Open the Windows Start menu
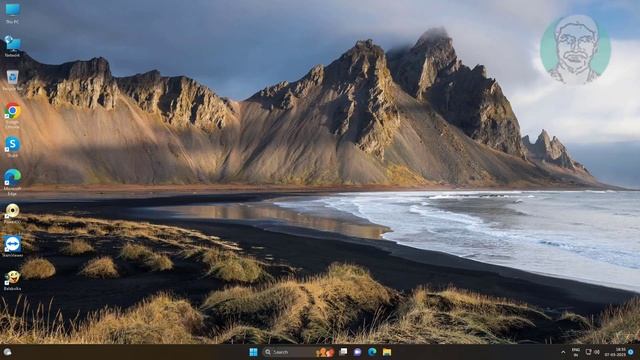 pos(253,352)
